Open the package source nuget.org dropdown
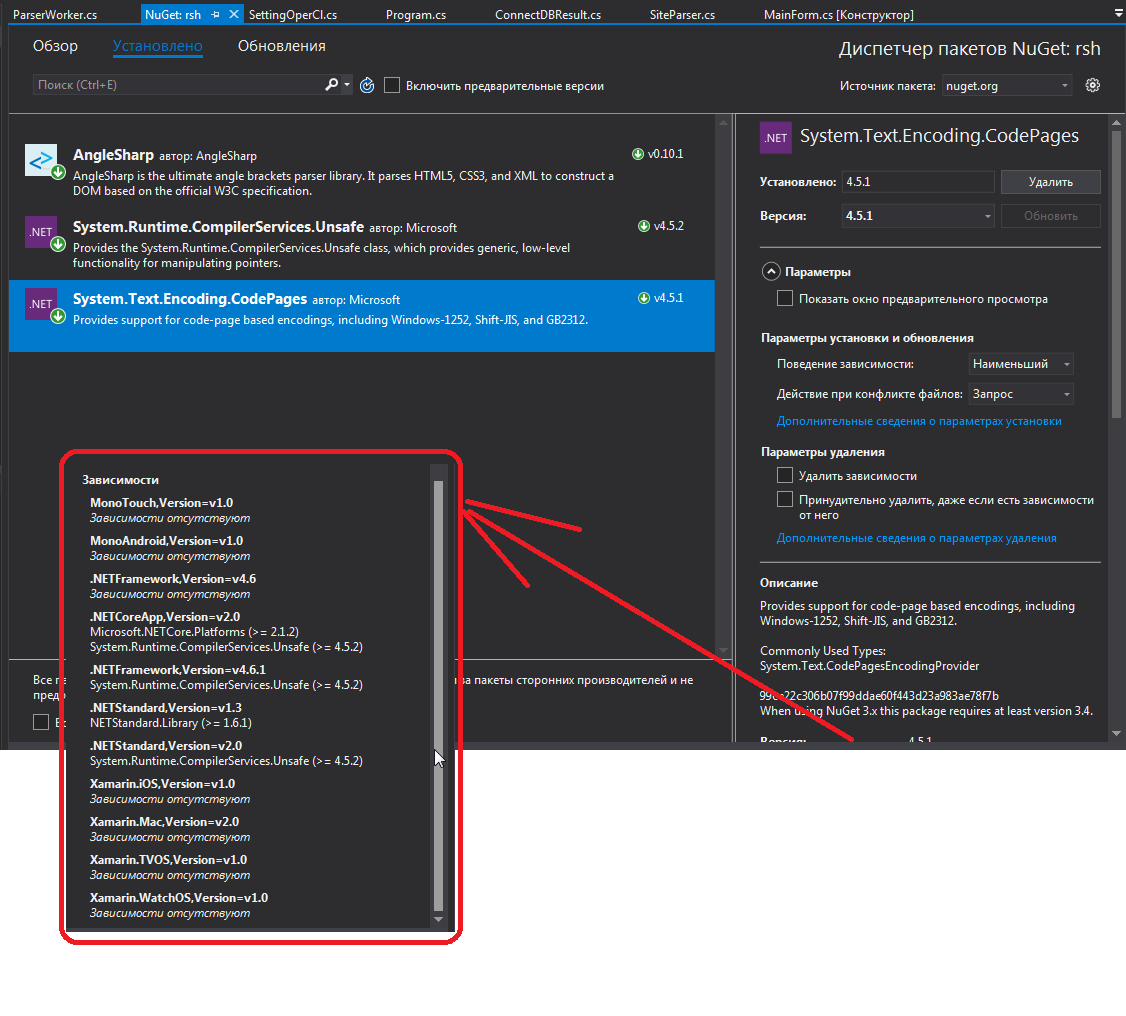The height and width of the screenshot is (1016, 1126). 1007,85
